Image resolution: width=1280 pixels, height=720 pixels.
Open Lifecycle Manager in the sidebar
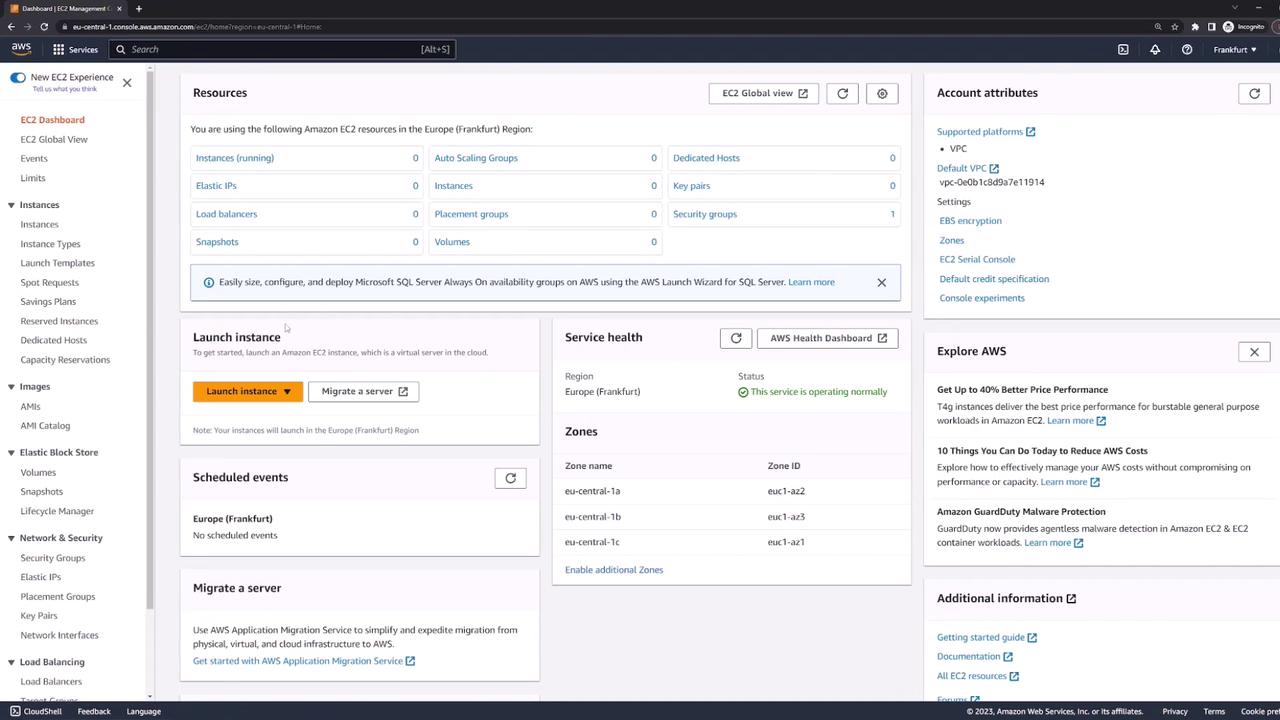57,511
